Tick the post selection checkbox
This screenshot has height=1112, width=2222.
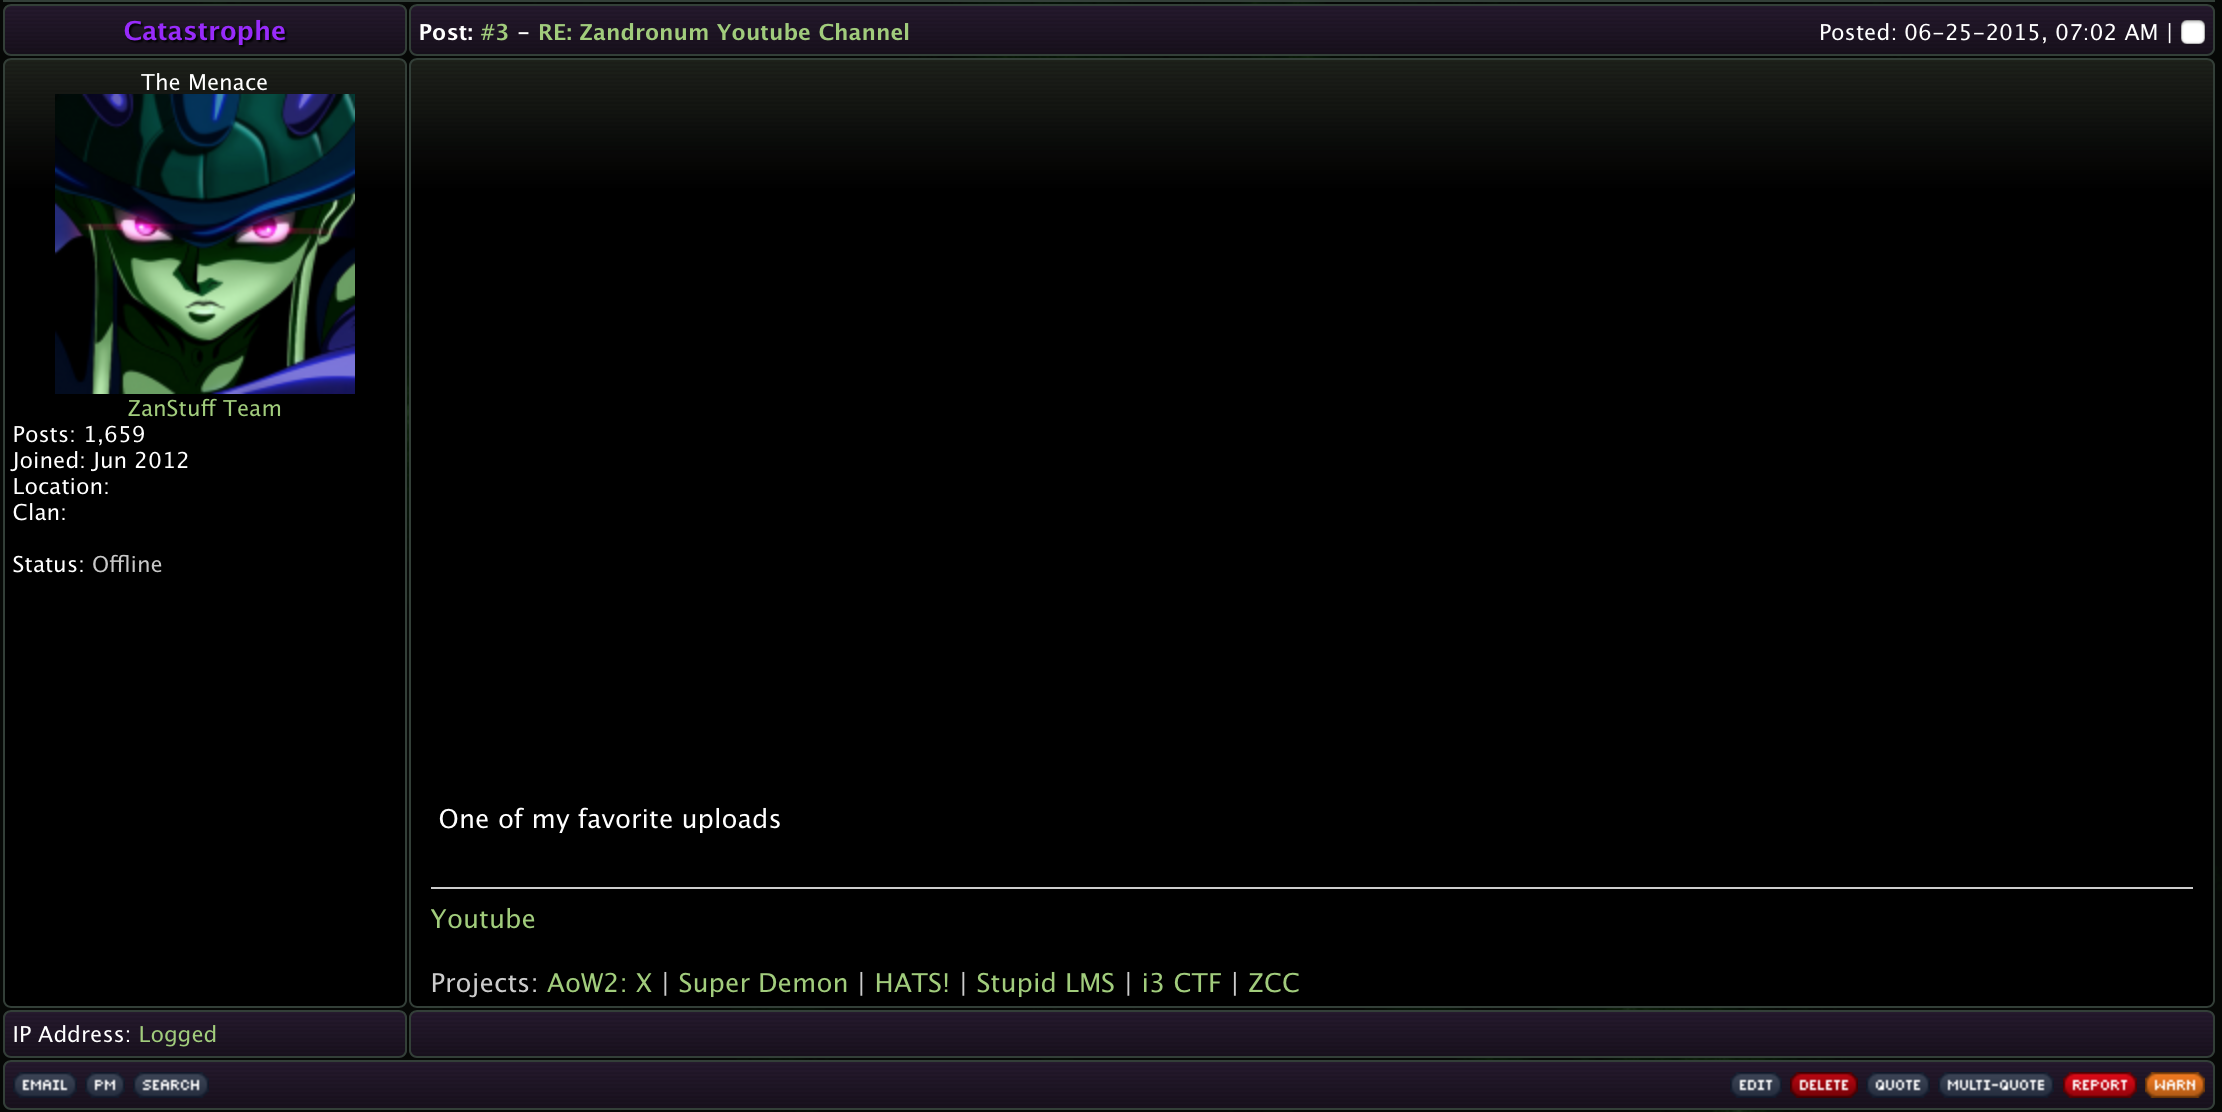[2193, 32]
